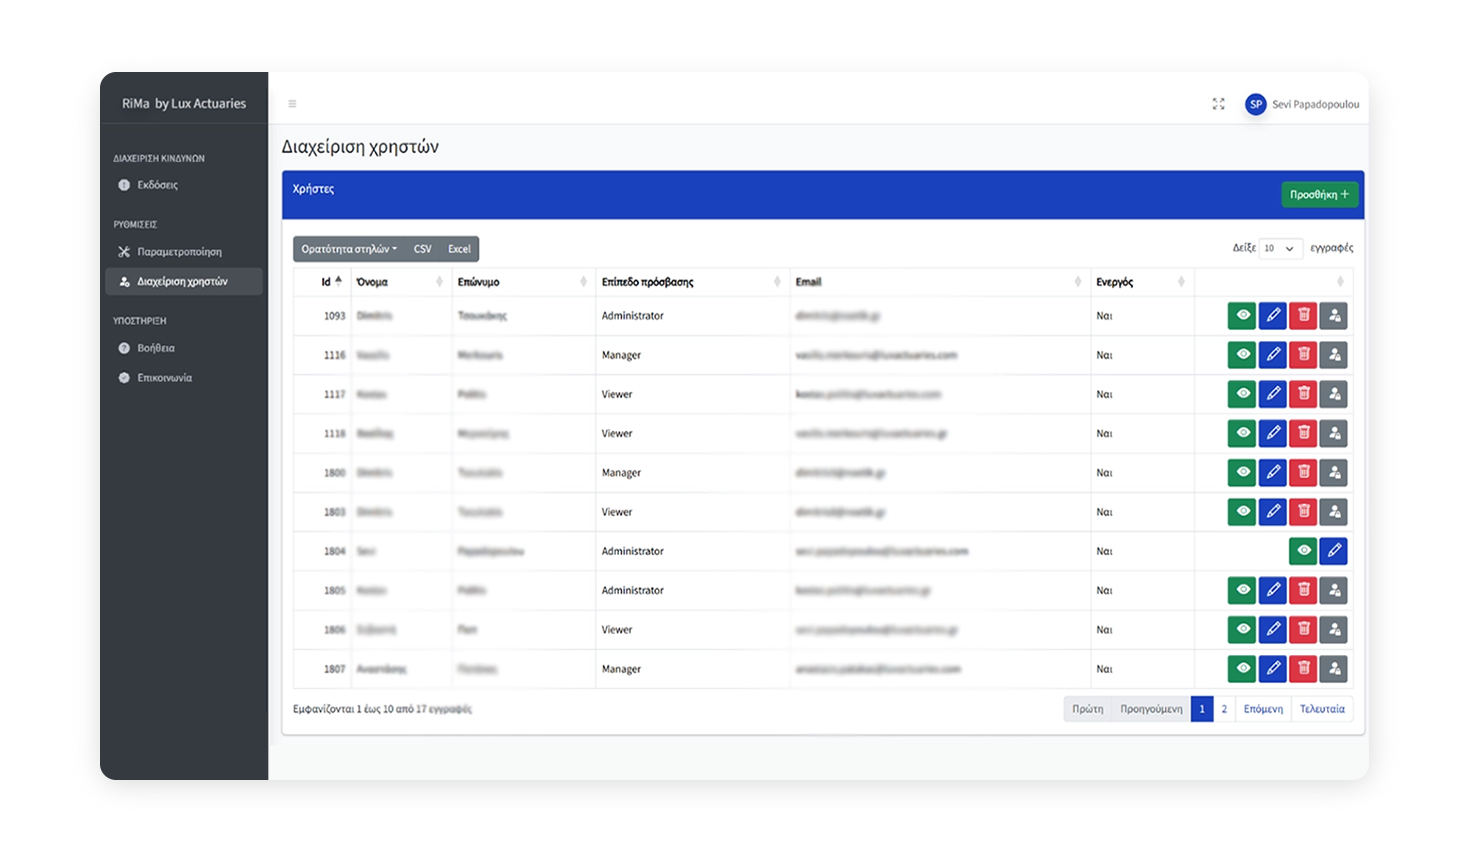Open the Ορατότητα στηλών dropdown

click(349, 249)
